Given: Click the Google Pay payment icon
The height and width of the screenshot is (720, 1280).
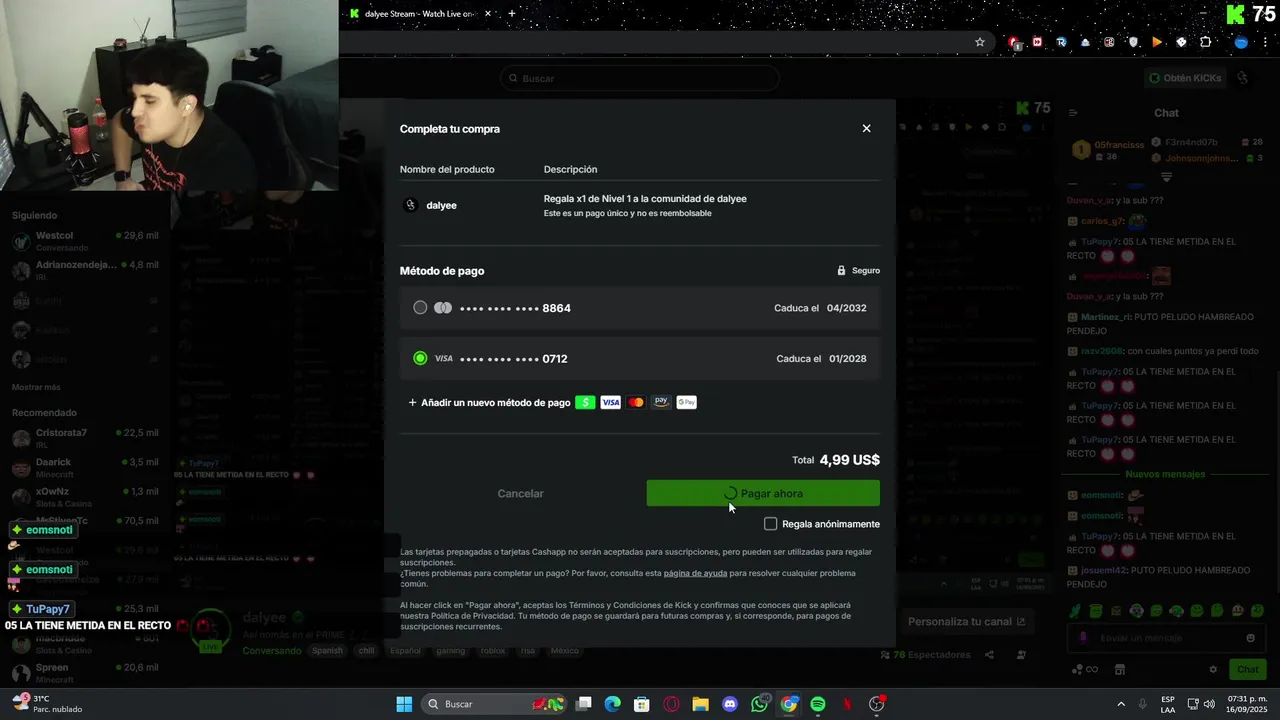Looking at the screenshot, I should click(686, 402).
